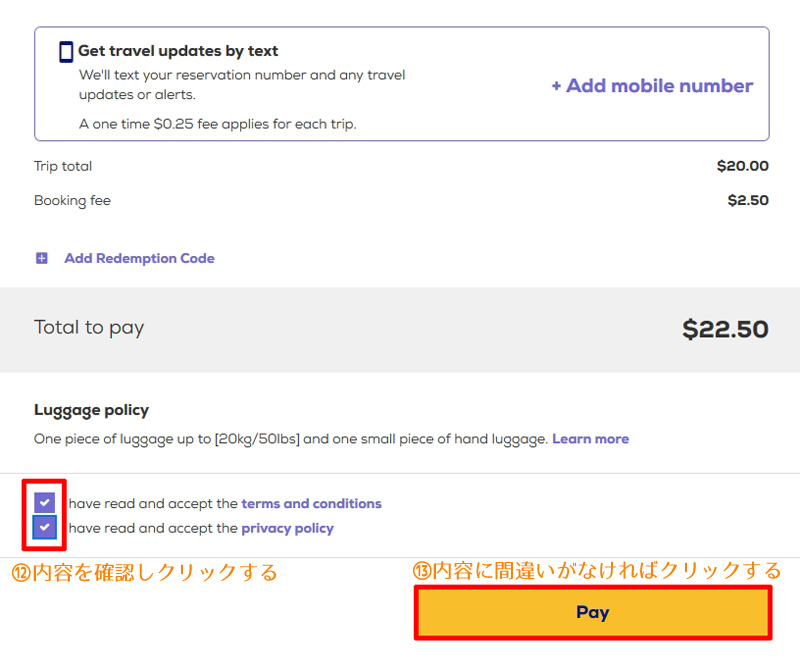Viewport: 800px width, 668px height.
Task: Click the $22.50 total amount
Action: point(725,329)
